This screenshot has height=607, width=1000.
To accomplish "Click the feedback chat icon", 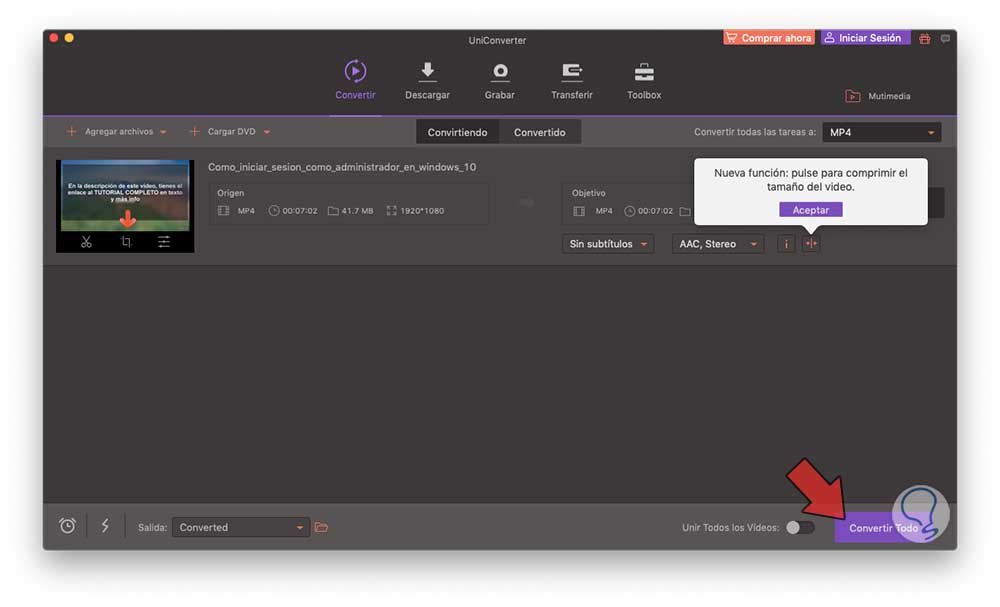I will 945,38.
